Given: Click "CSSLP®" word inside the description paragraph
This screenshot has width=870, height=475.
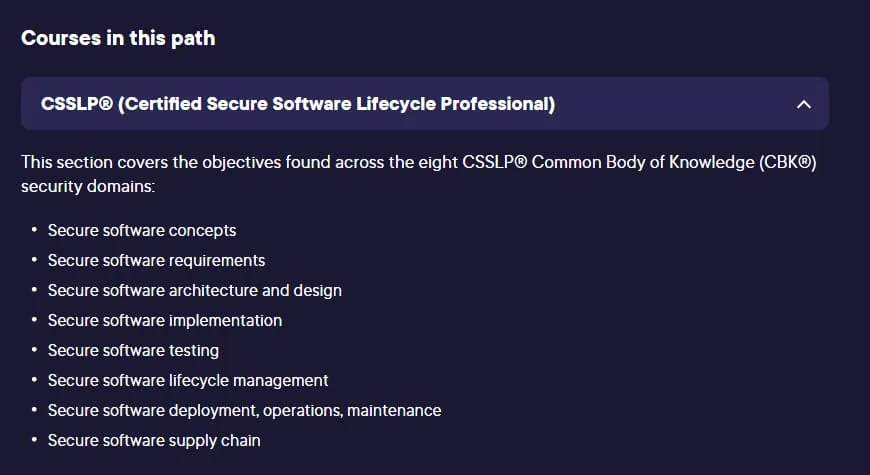Looking at the screenshot, I should (x=495, y=162).
